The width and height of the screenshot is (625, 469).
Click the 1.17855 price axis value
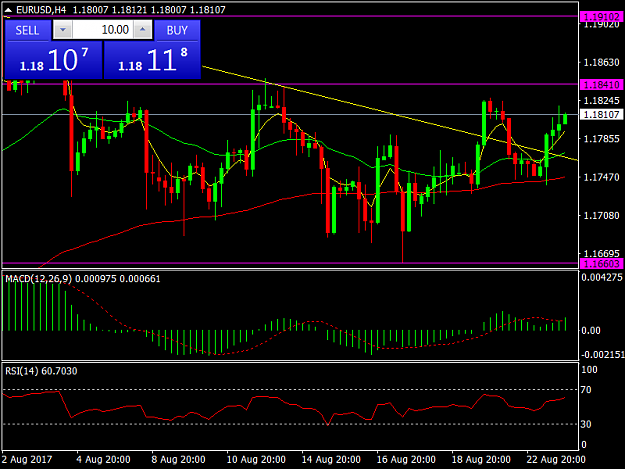(601, 139)
